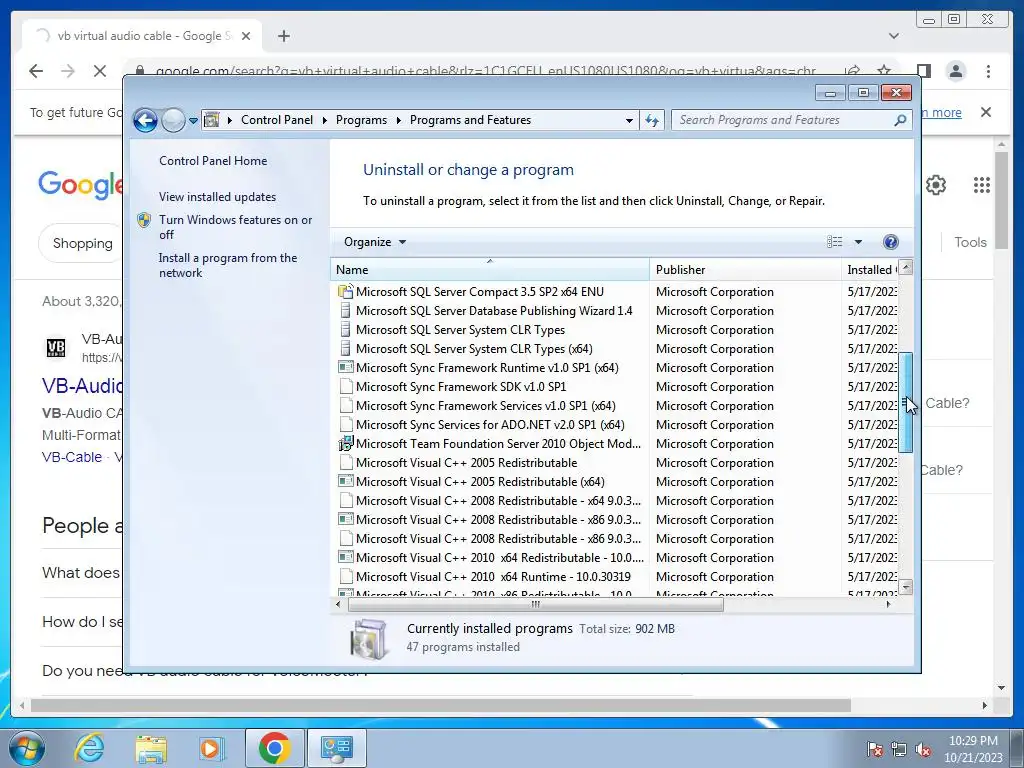This screenshot has height=768, width=1024.
Task: Open Turn Windows features on or off
Action: (235, 227)
